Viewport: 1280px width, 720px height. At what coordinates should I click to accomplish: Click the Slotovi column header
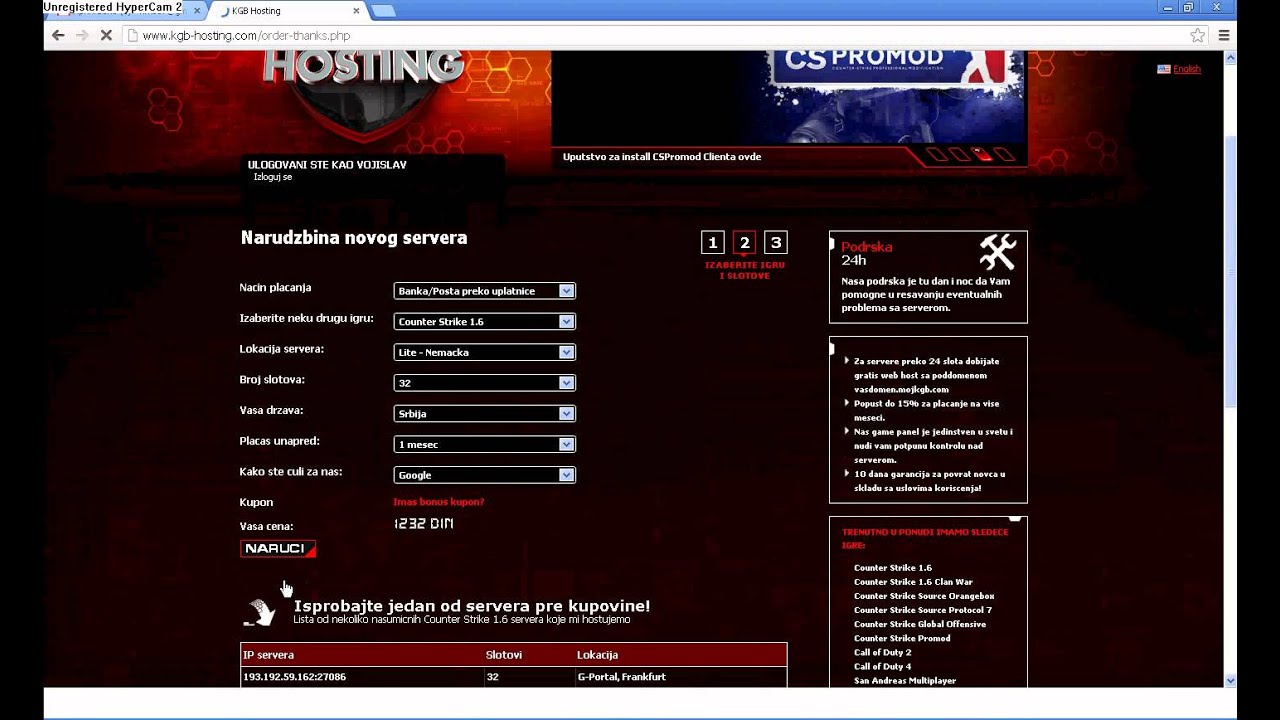click(x=504, y=655)
